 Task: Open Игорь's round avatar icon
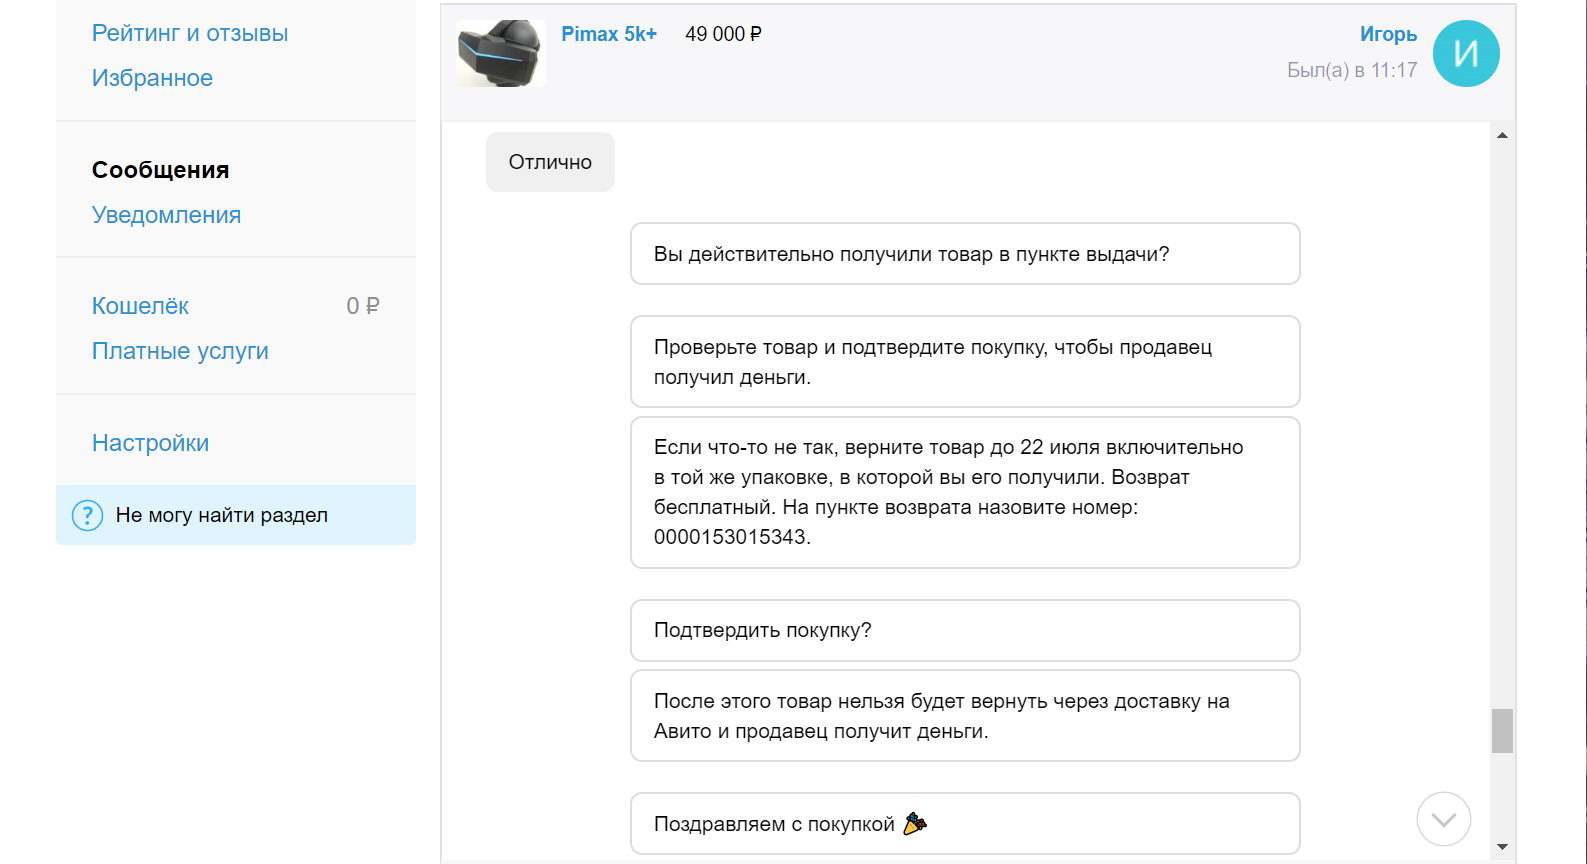1465,53
